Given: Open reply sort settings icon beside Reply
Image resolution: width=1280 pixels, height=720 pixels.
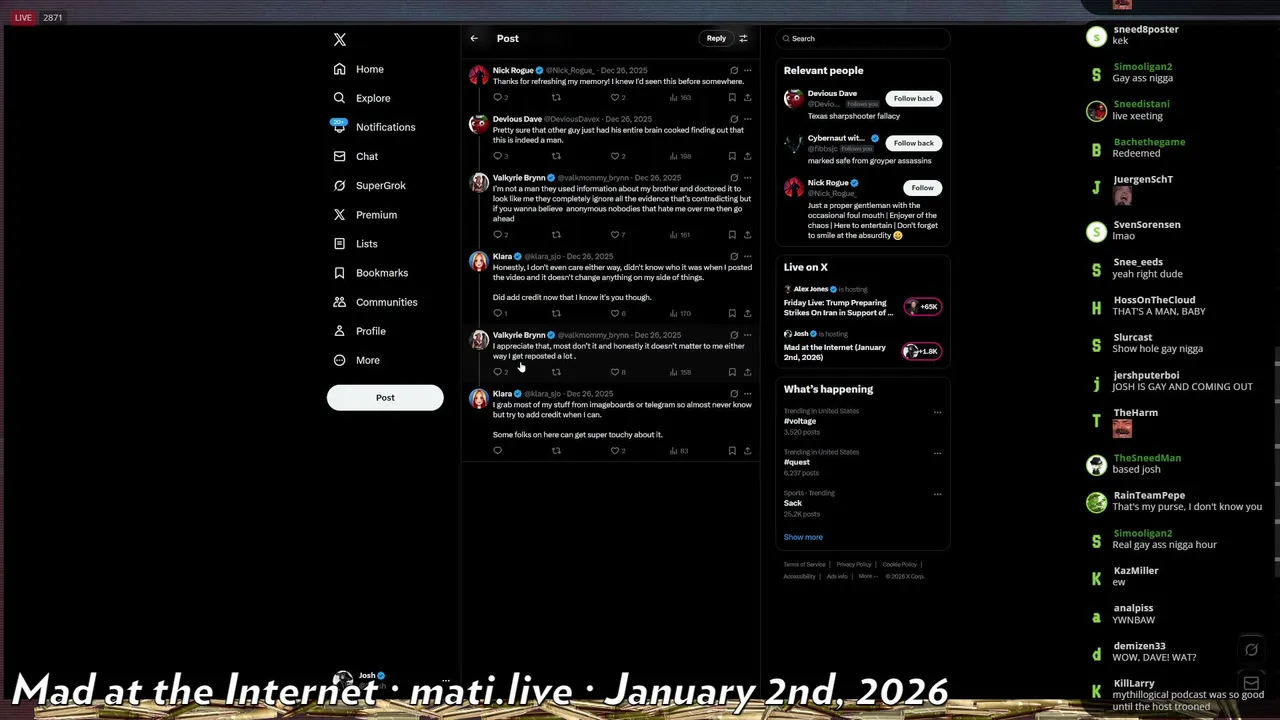Looking at the screenshot, I should 743,38.
